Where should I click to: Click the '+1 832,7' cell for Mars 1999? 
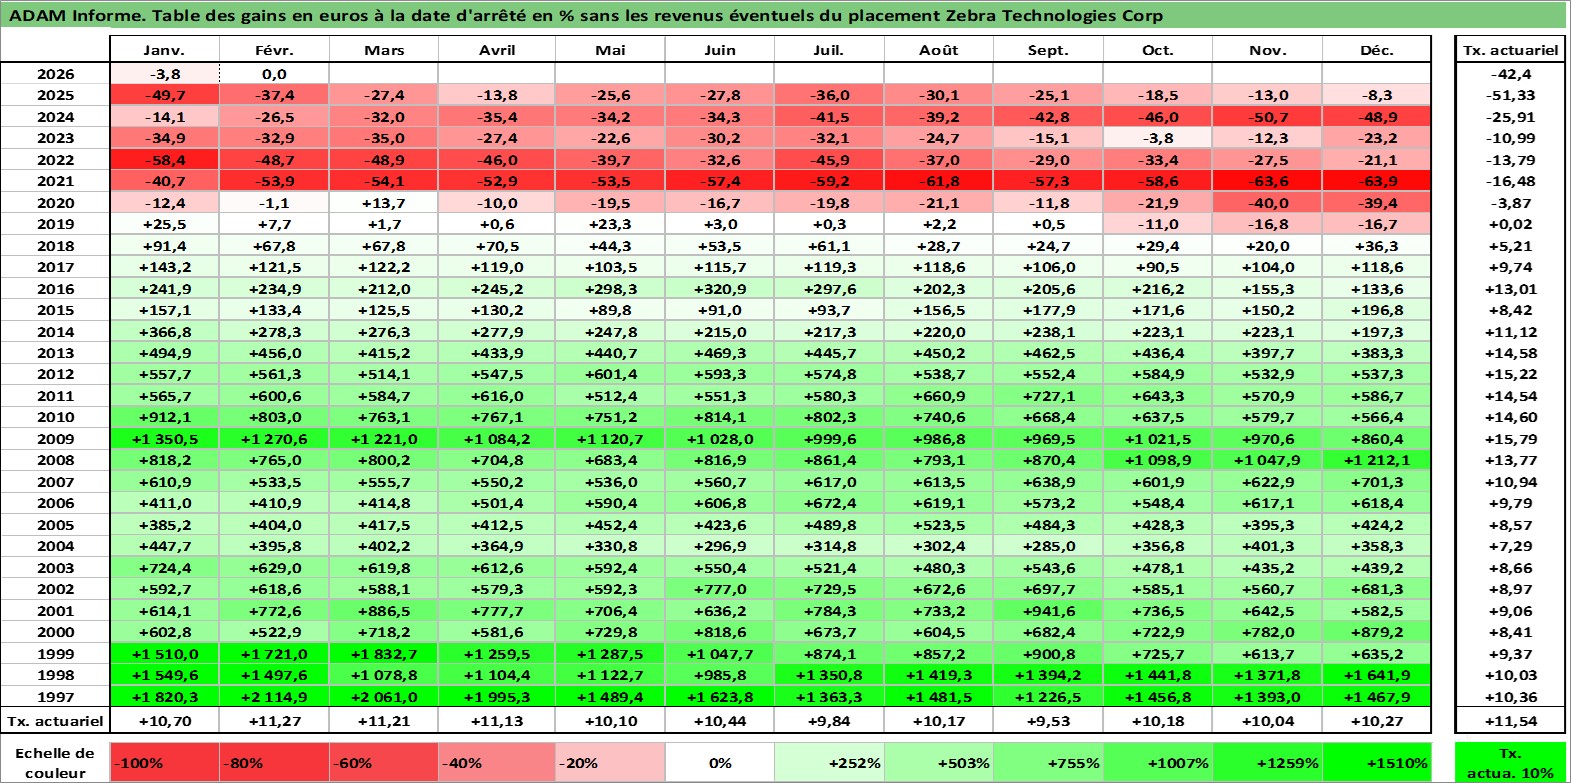pyautogui.click(x=383, y=654)
